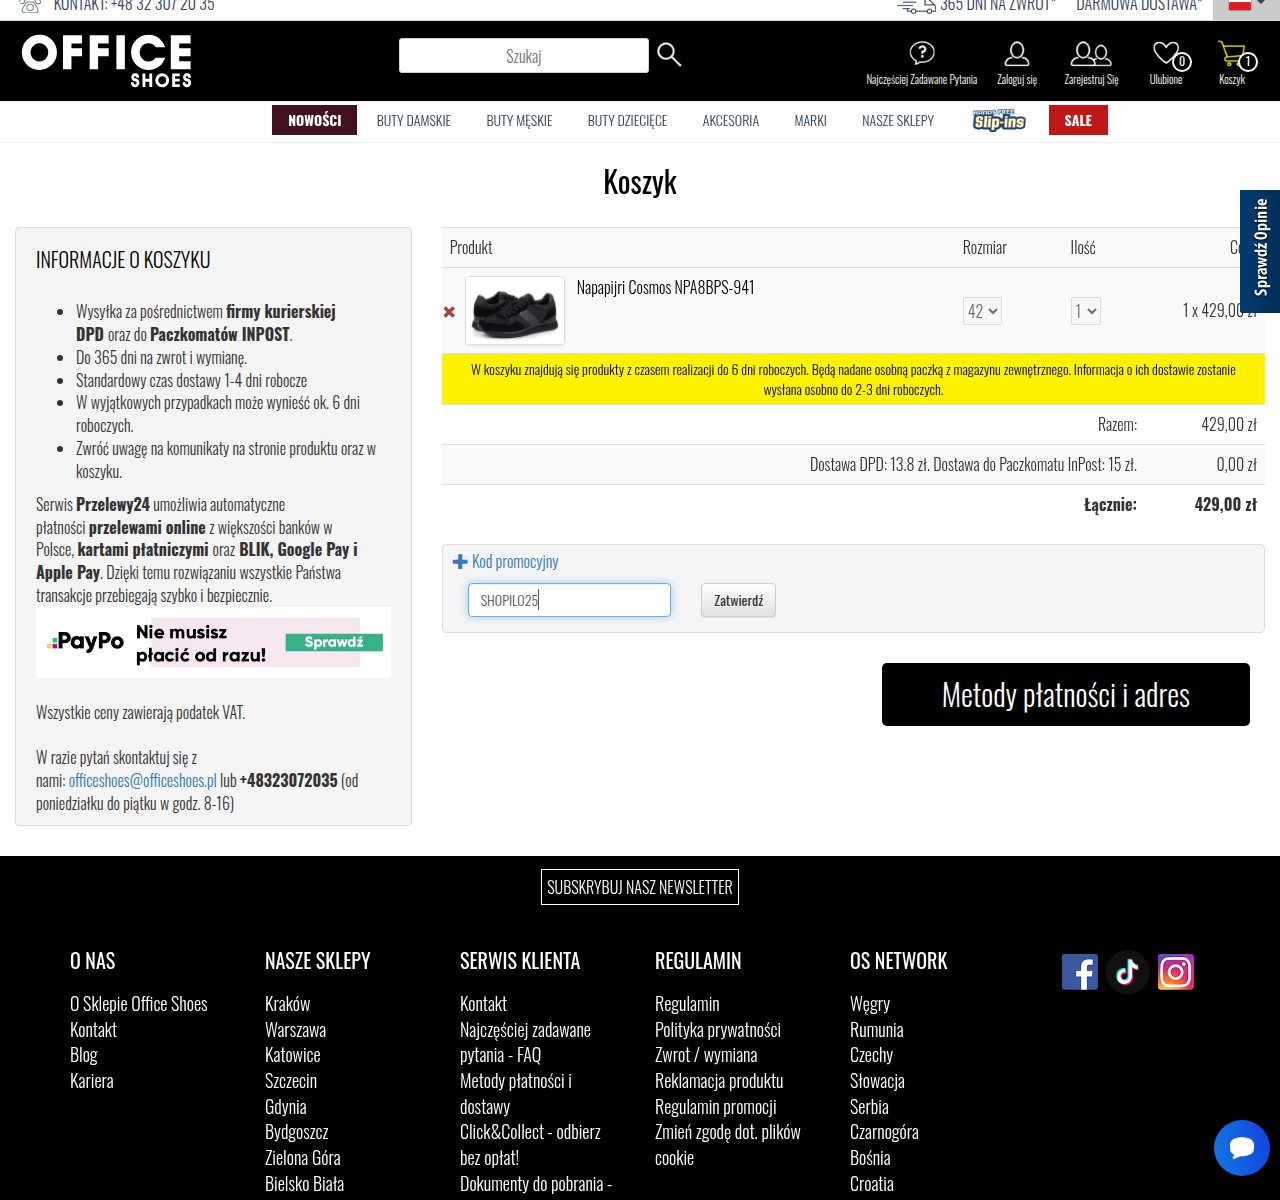Proceed to Metody płatności i adres

(x=1066, y=694)
